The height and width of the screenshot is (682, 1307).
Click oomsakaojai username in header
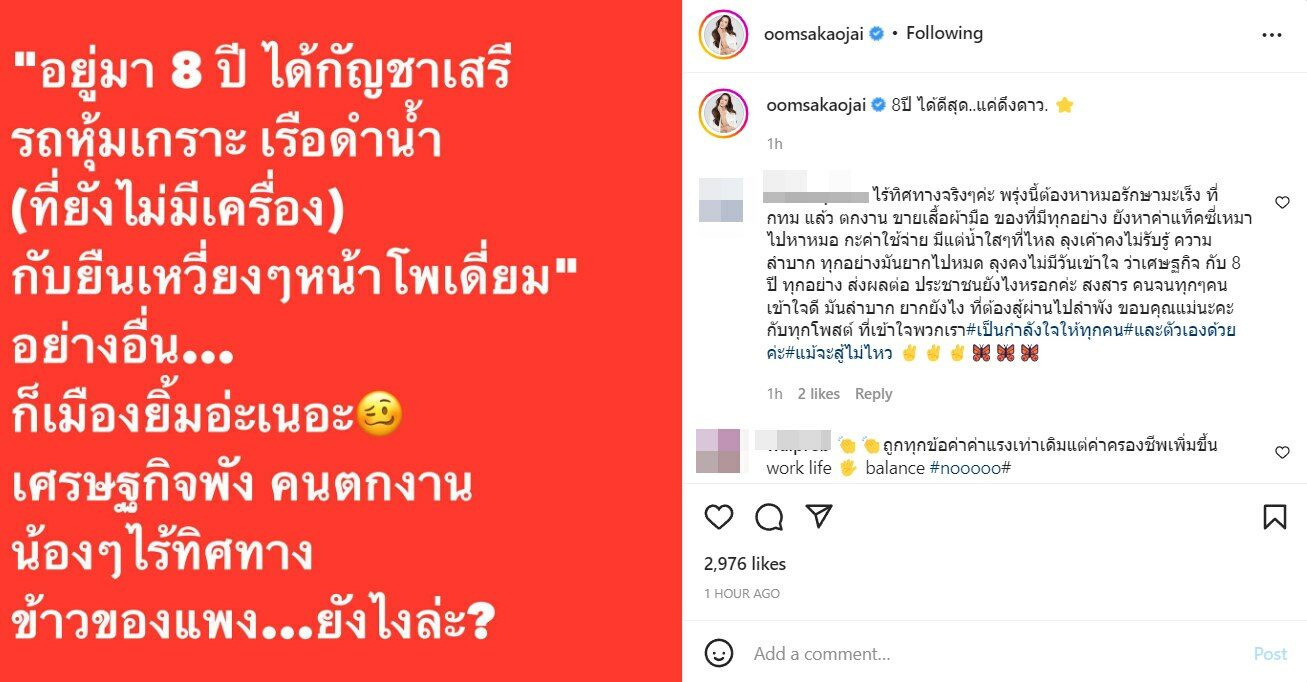[813, 33]
